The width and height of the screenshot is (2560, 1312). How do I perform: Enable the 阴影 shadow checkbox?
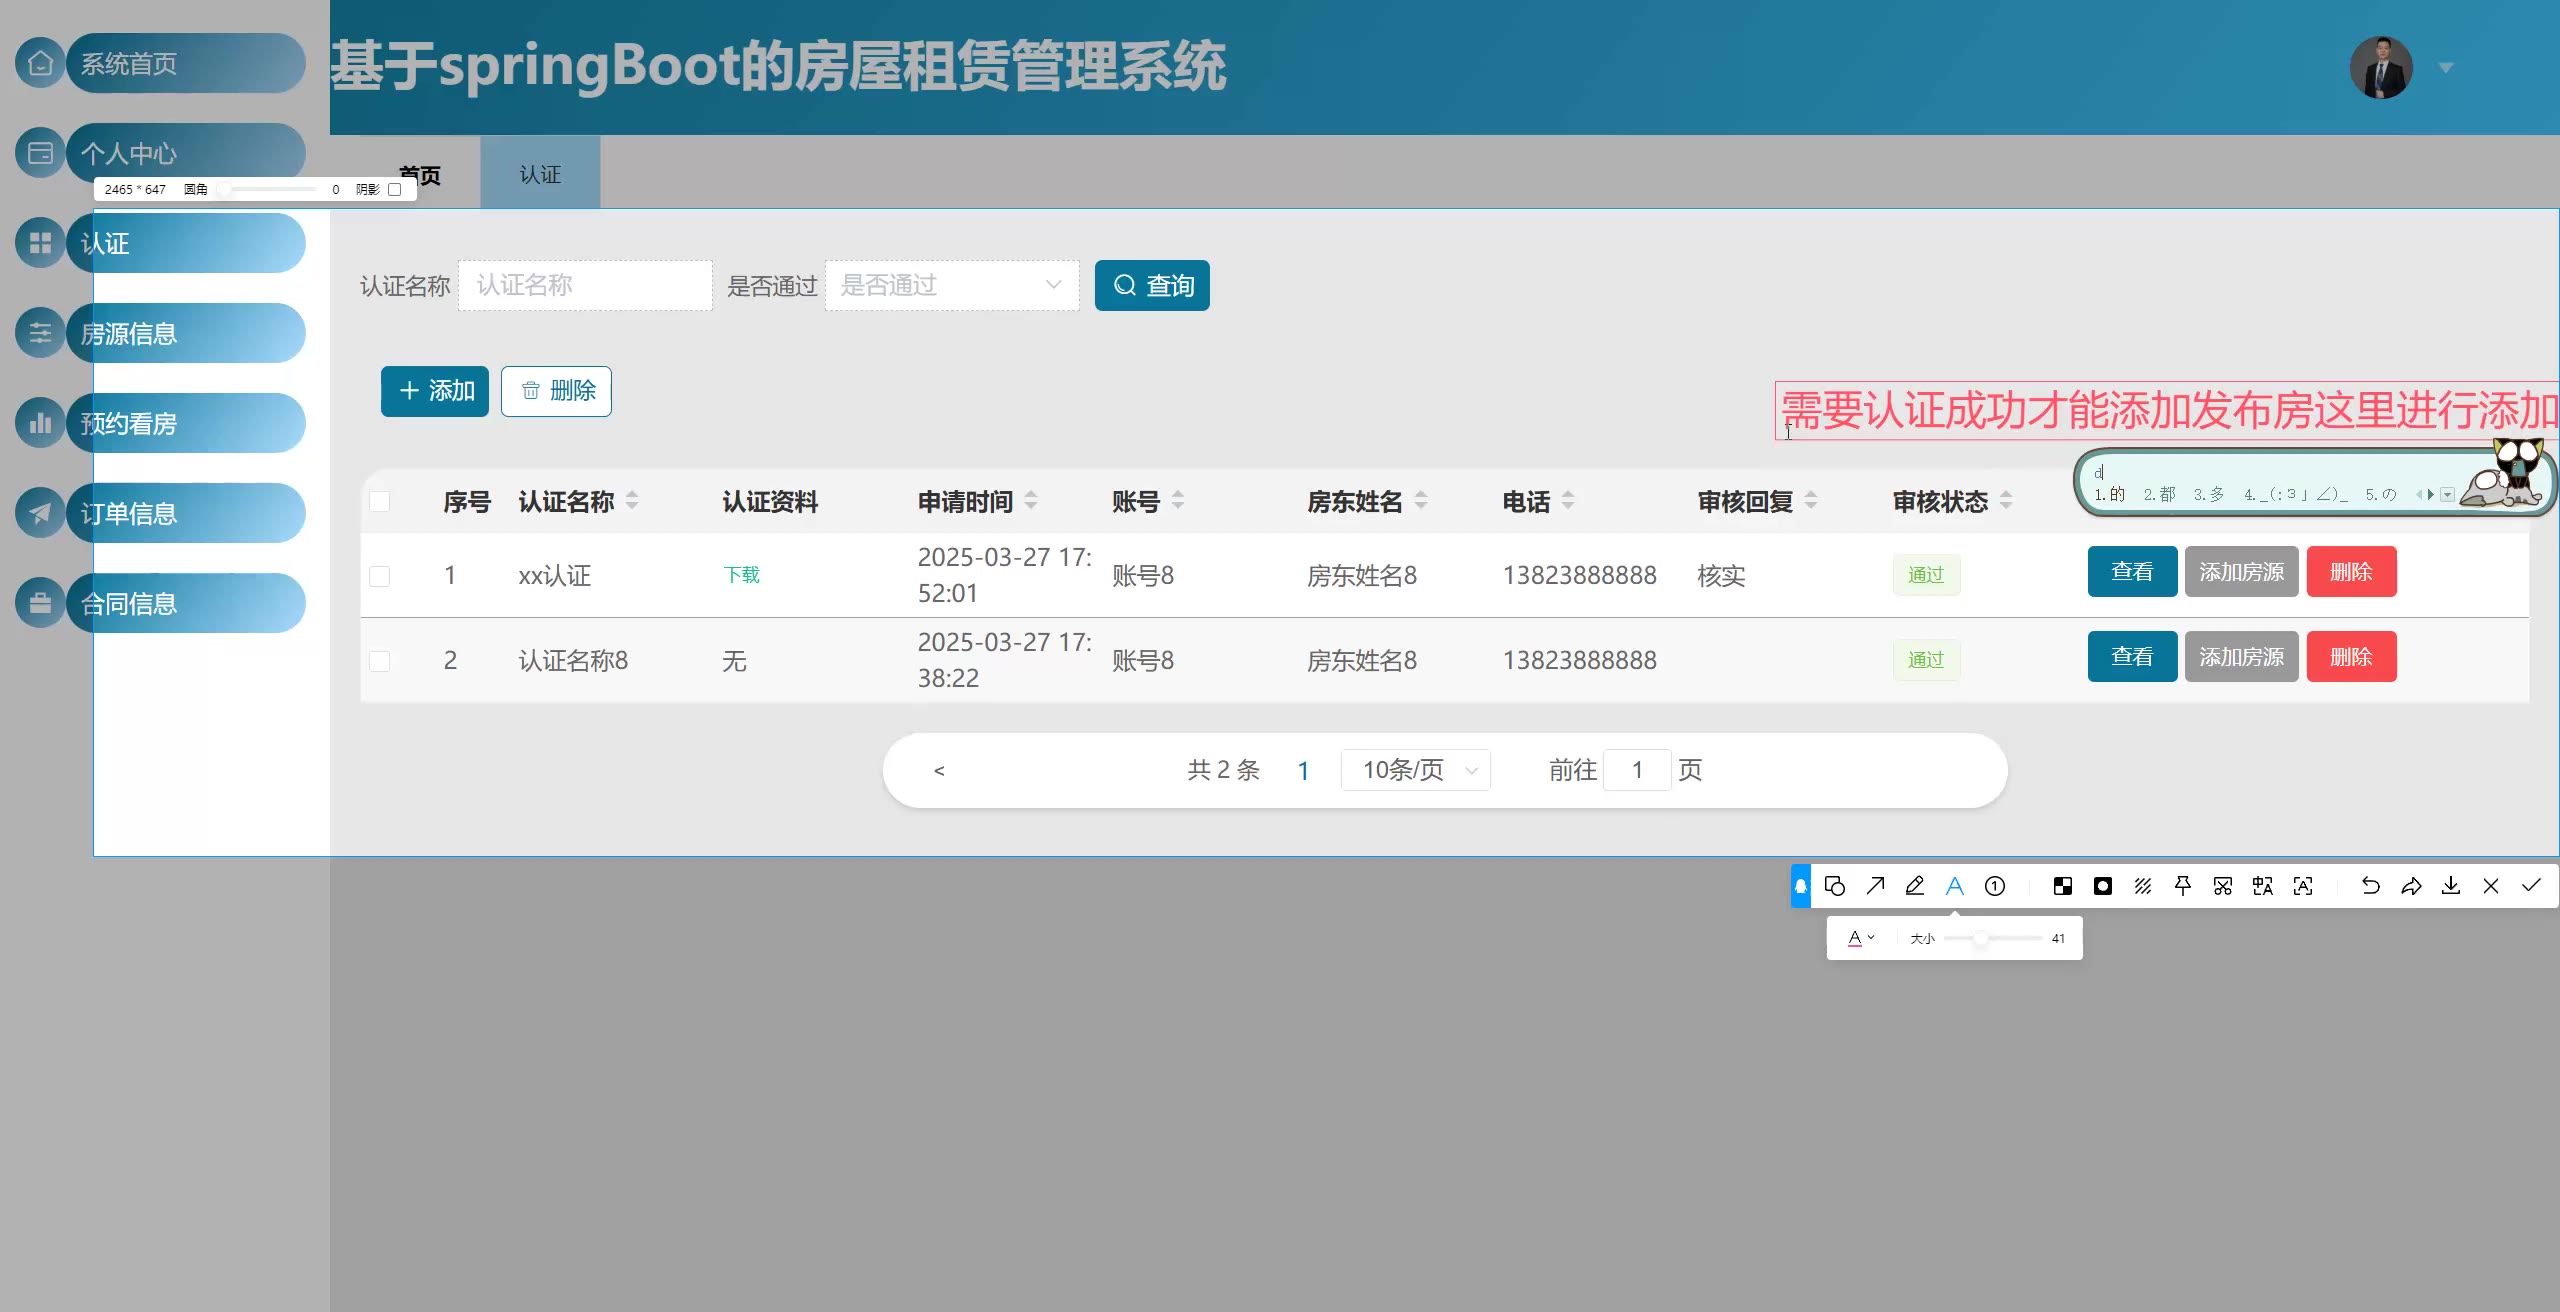[x=395, y=189]
